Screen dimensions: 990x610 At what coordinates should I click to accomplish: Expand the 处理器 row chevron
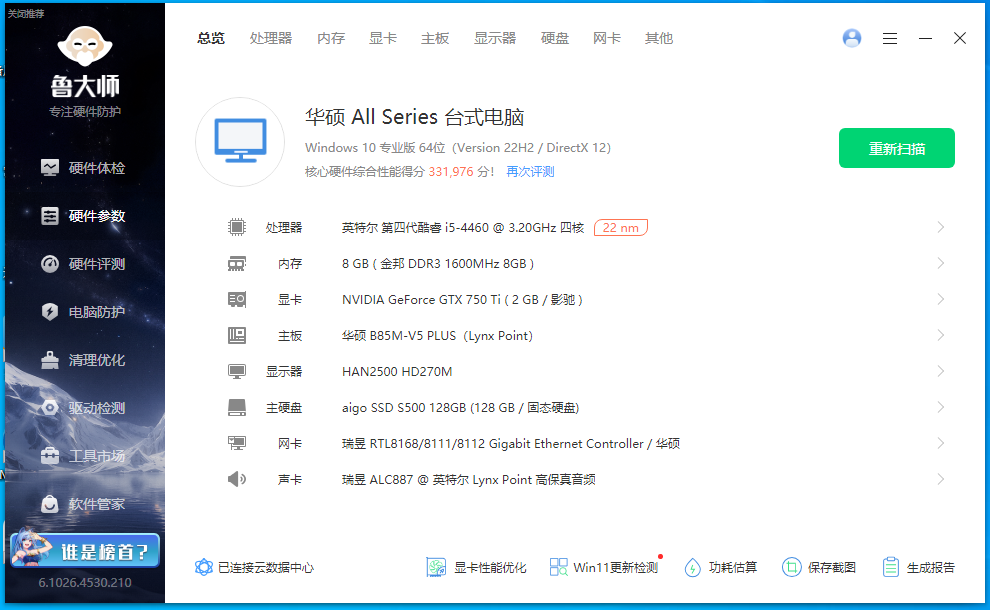(x=940, y=227)
